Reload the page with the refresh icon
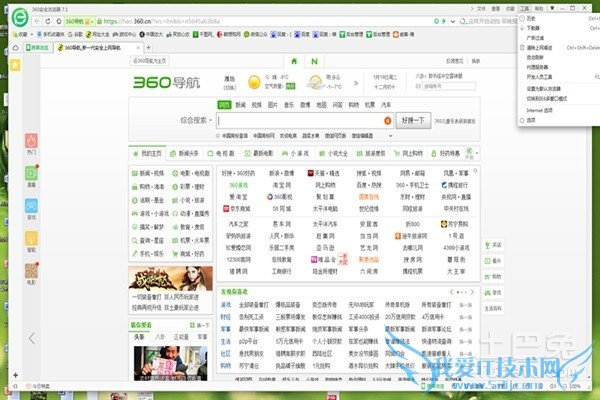600x400 pixels. tap(48, 21)
